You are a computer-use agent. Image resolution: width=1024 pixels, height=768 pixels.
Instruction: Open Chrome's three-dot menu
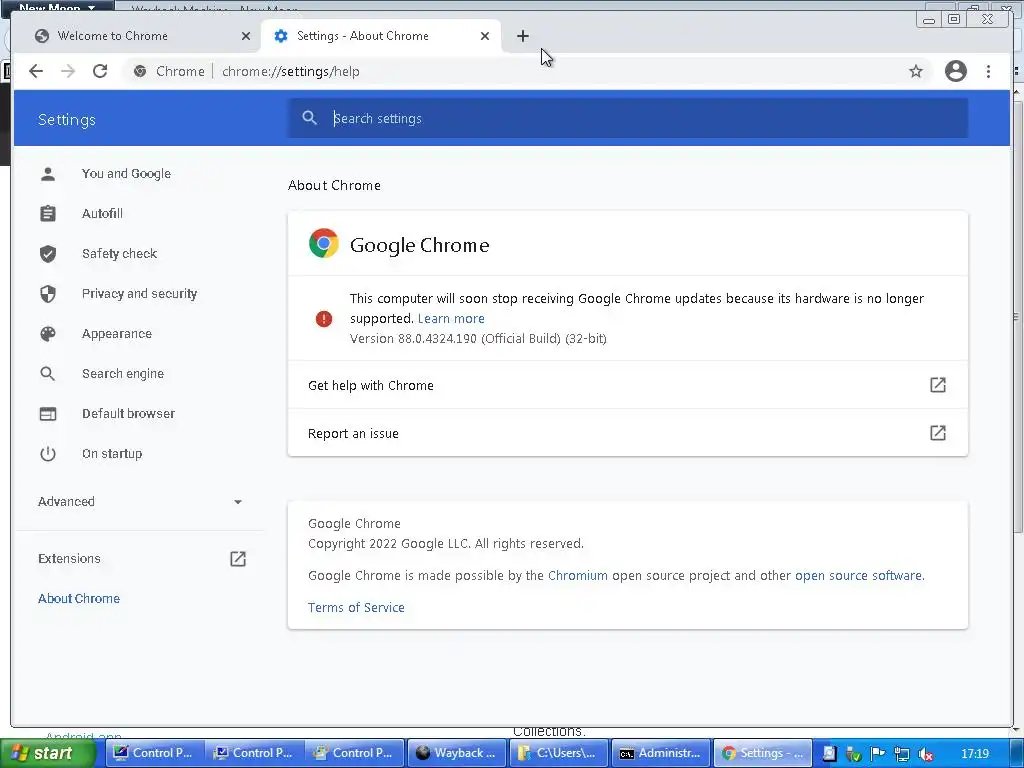pyautogui.click(x=988, y=71)
